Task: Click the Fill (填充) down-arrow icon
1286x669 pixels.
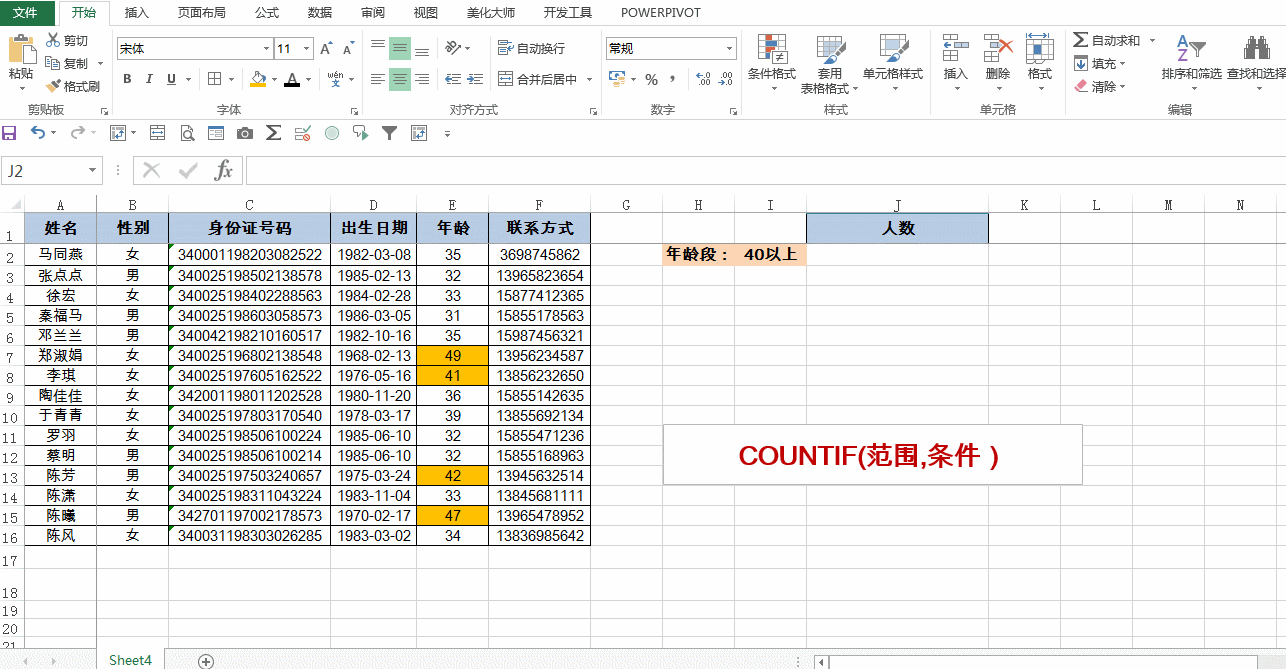Action: coord(1081,63)
